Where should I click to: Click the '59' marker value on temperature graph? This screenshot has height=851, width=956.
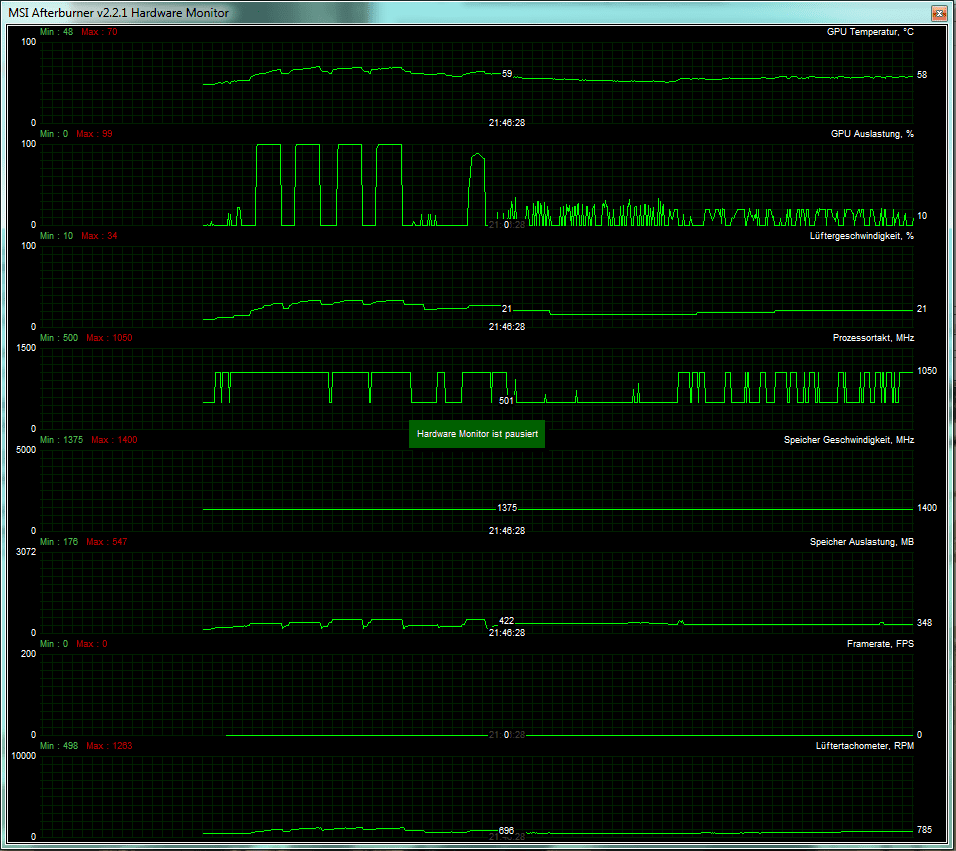(x=507, y=74)
